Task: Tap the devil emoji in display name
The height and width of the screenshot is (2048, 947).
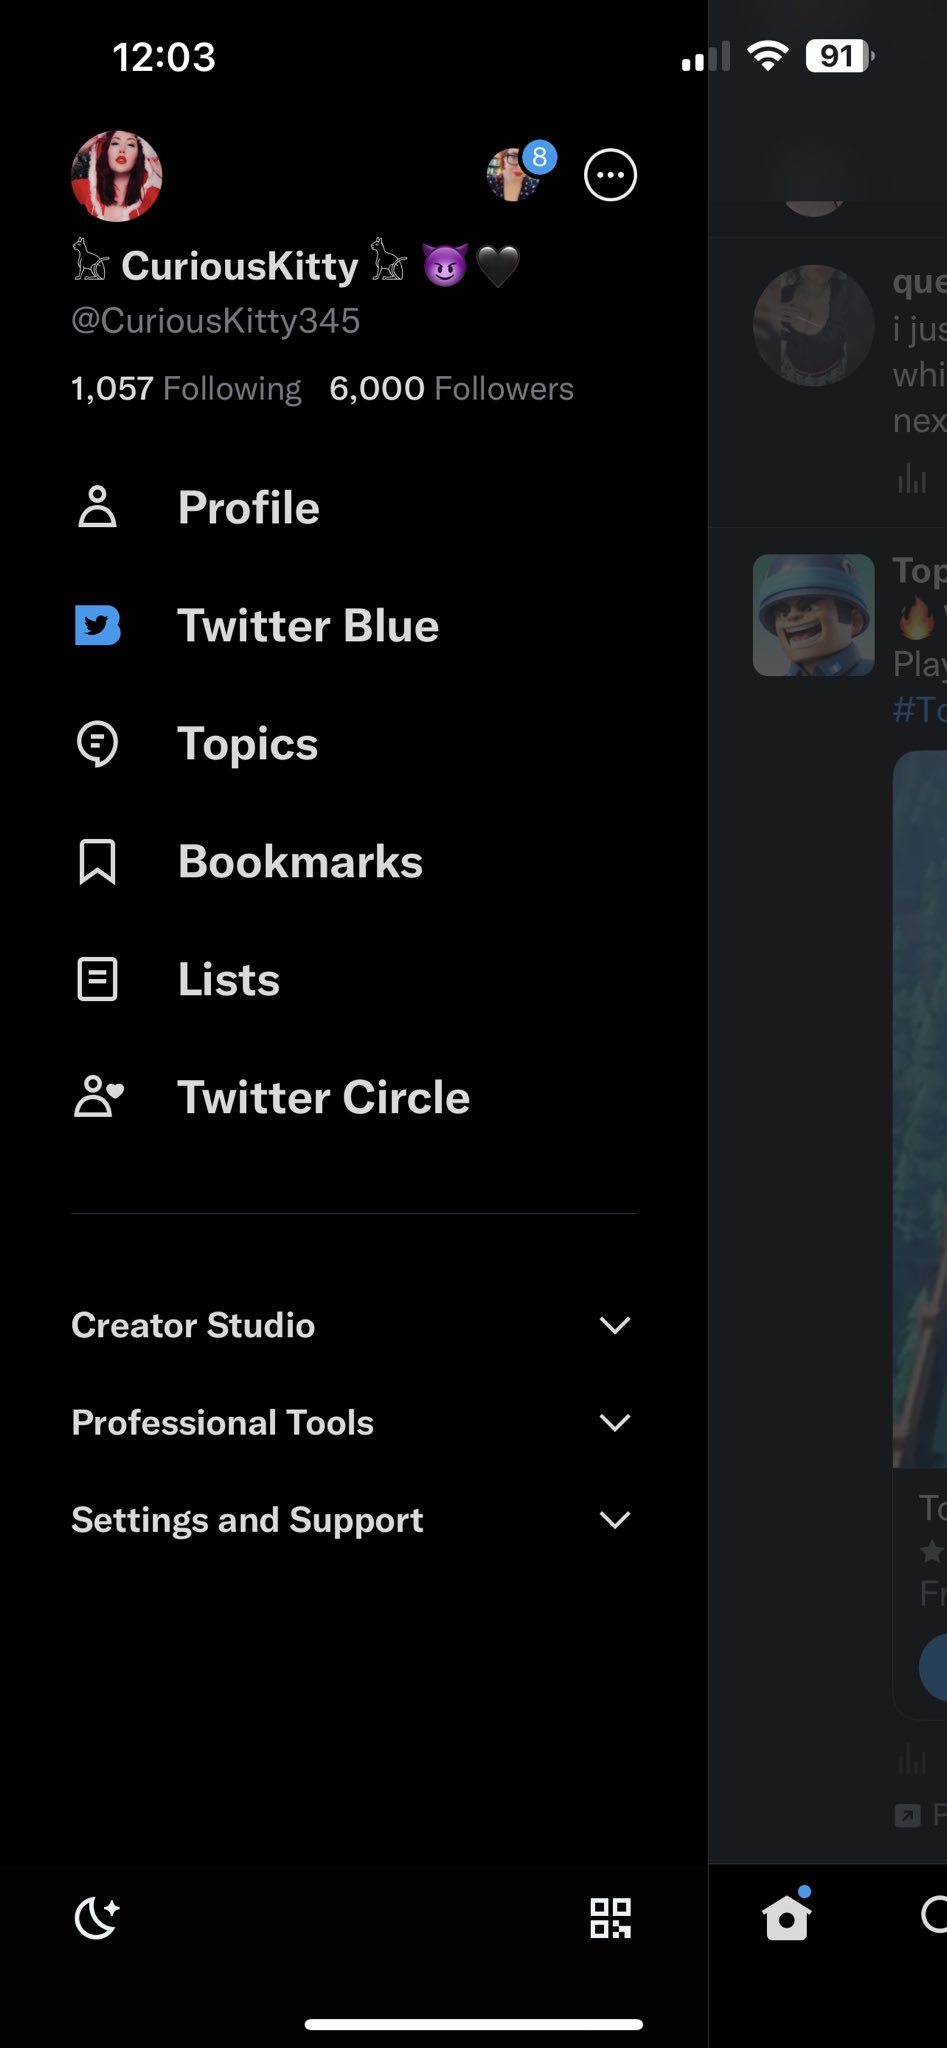Action: tap(445, 266)
